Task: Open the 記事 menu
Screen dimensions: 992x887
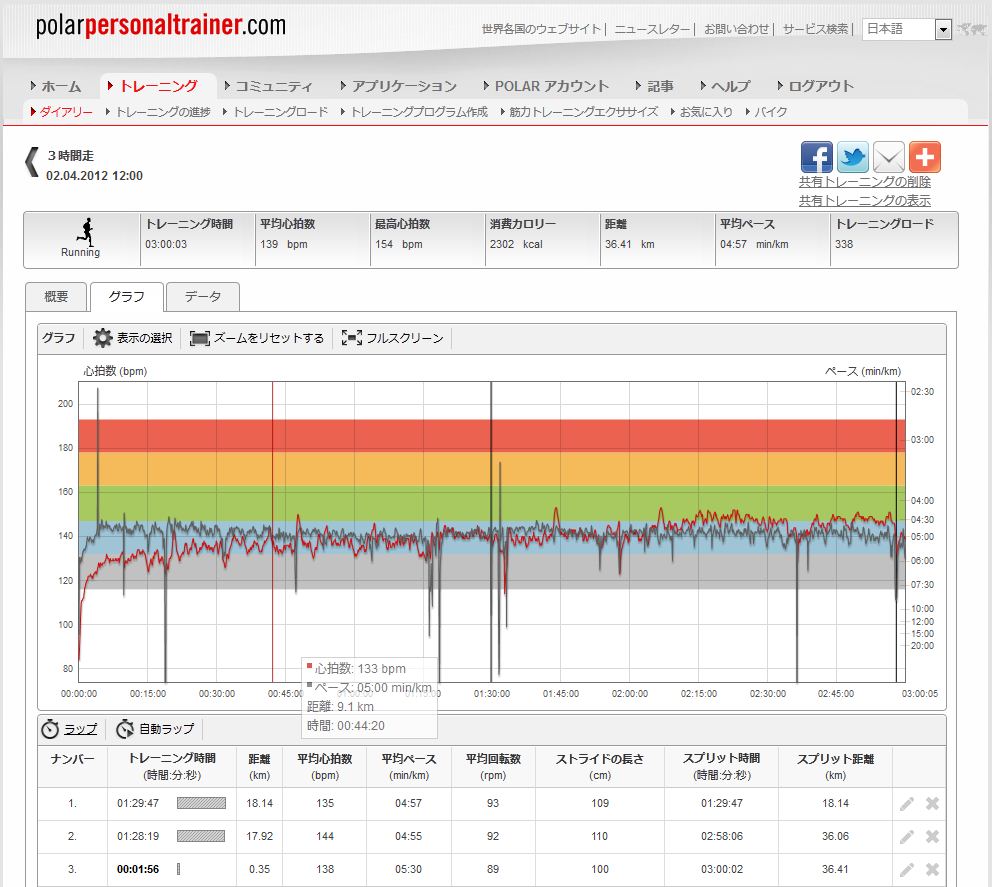Action: (x=655, y=86)
